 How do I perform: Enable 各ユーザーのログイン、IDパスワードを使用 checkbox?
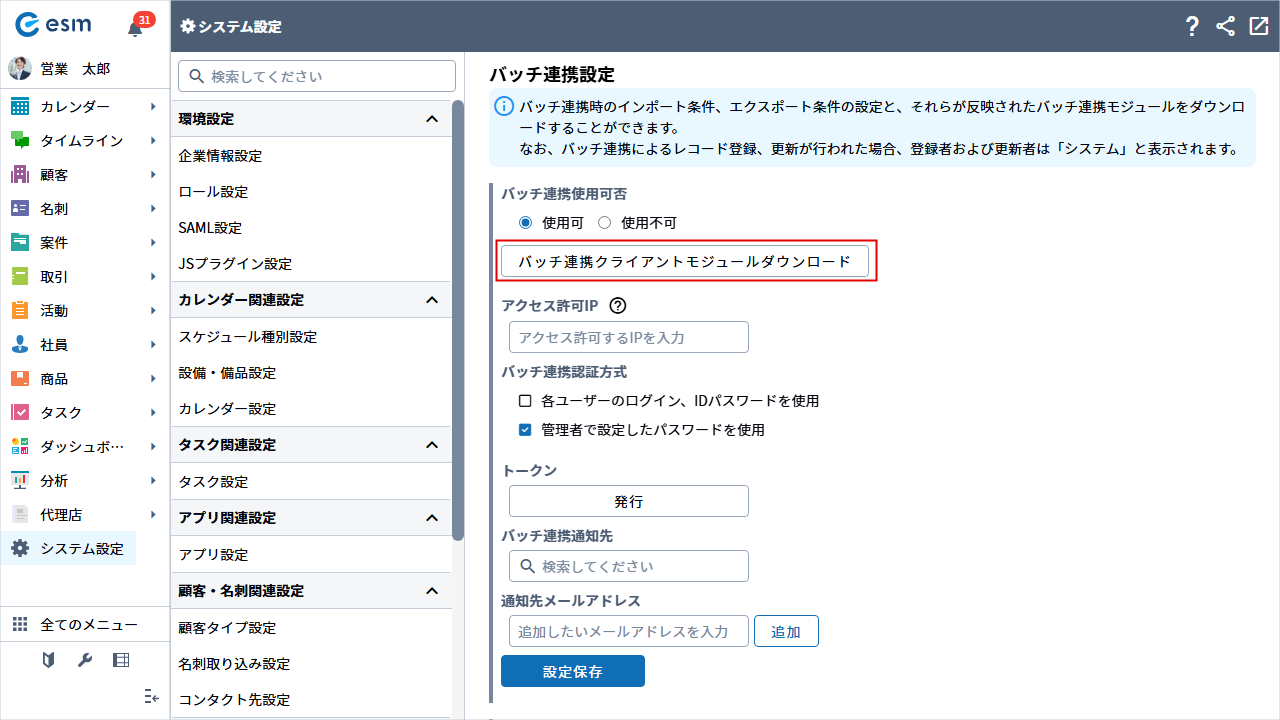click(x=525, y=401)
